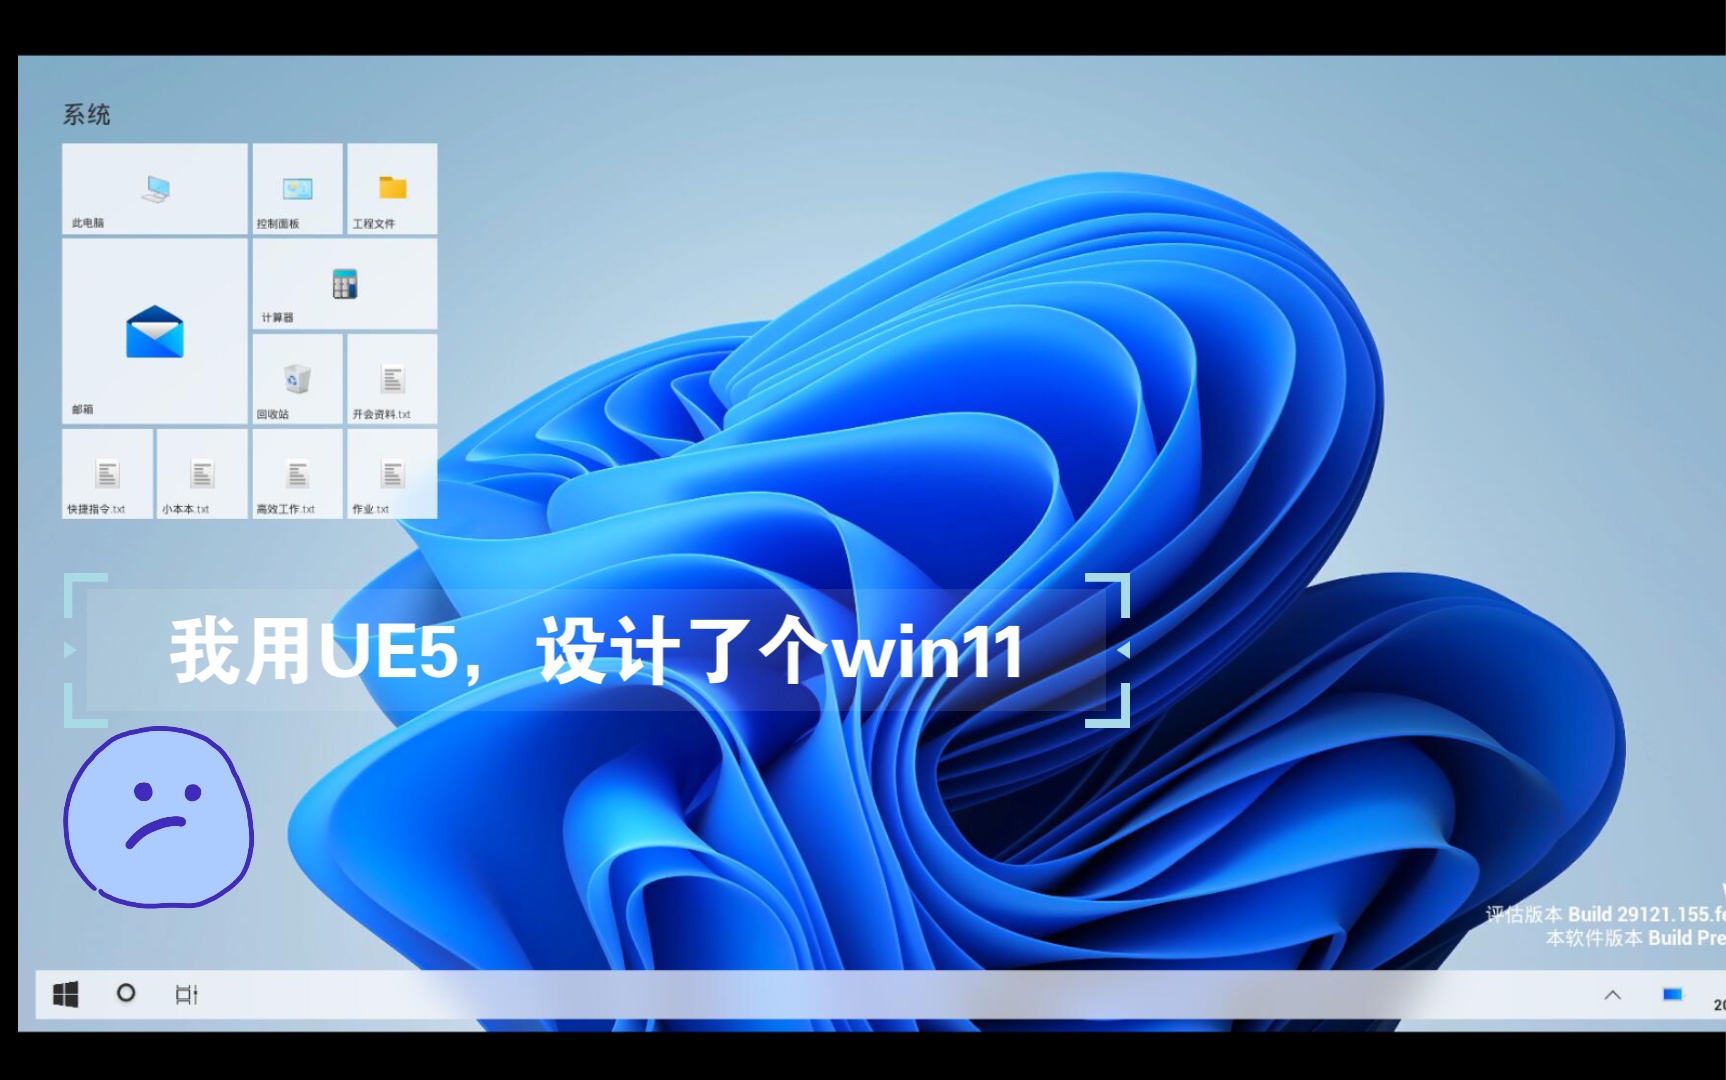Screen dimensions: 1726x1080
Task: Click the 系统 group heading
Action: (x=87, y=115)
